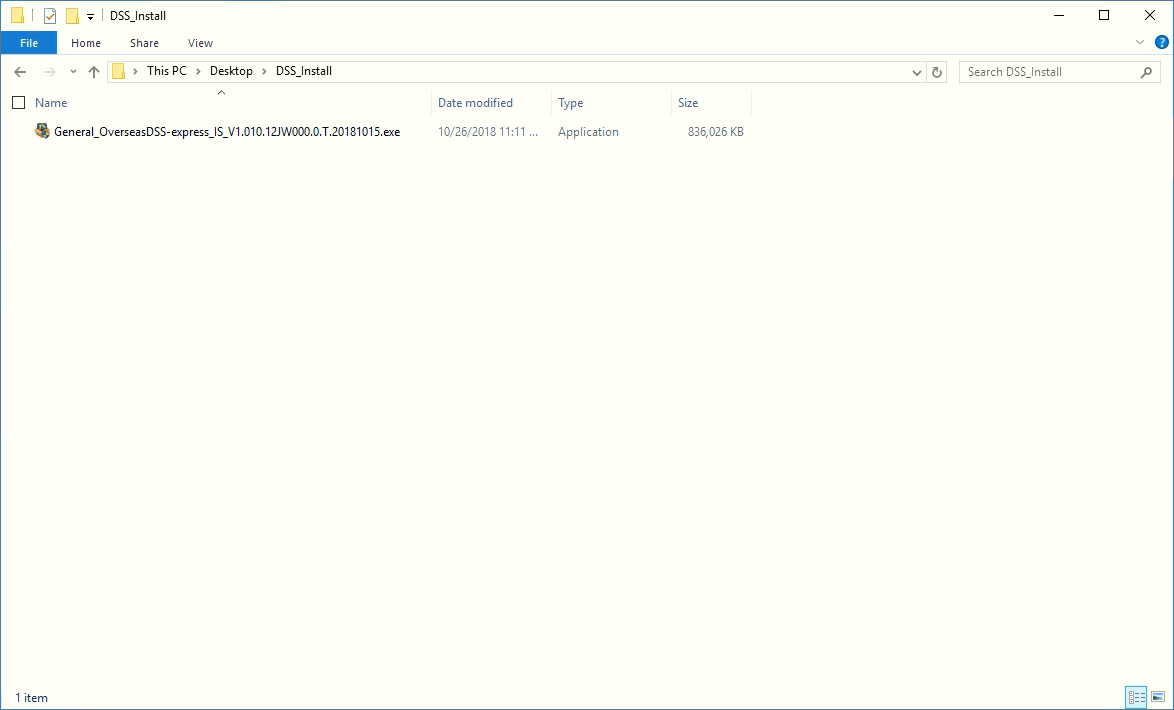Minimize the DSS_Install window

[1059, 16]
